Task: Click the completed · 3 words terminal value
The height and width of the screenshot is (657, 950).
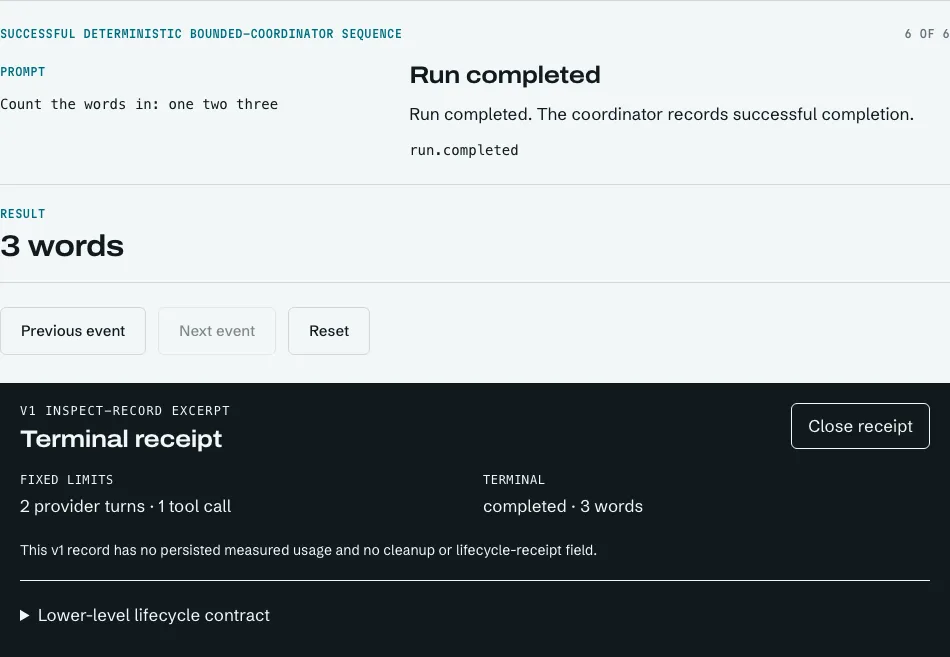Action: [563, 506]
